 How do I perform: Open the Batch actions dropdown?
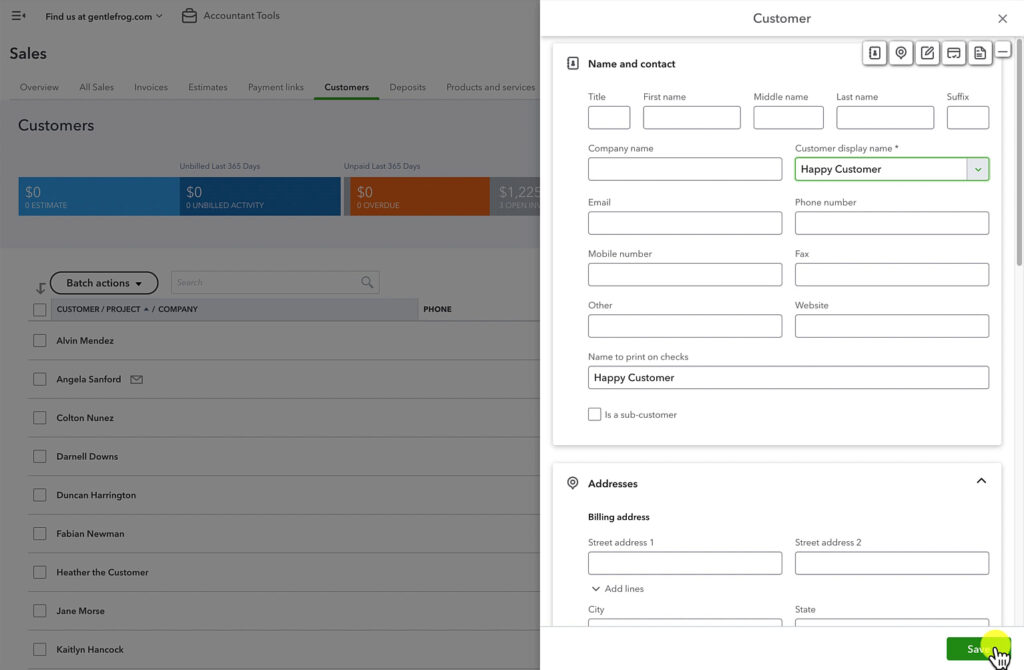click(103, 282)
